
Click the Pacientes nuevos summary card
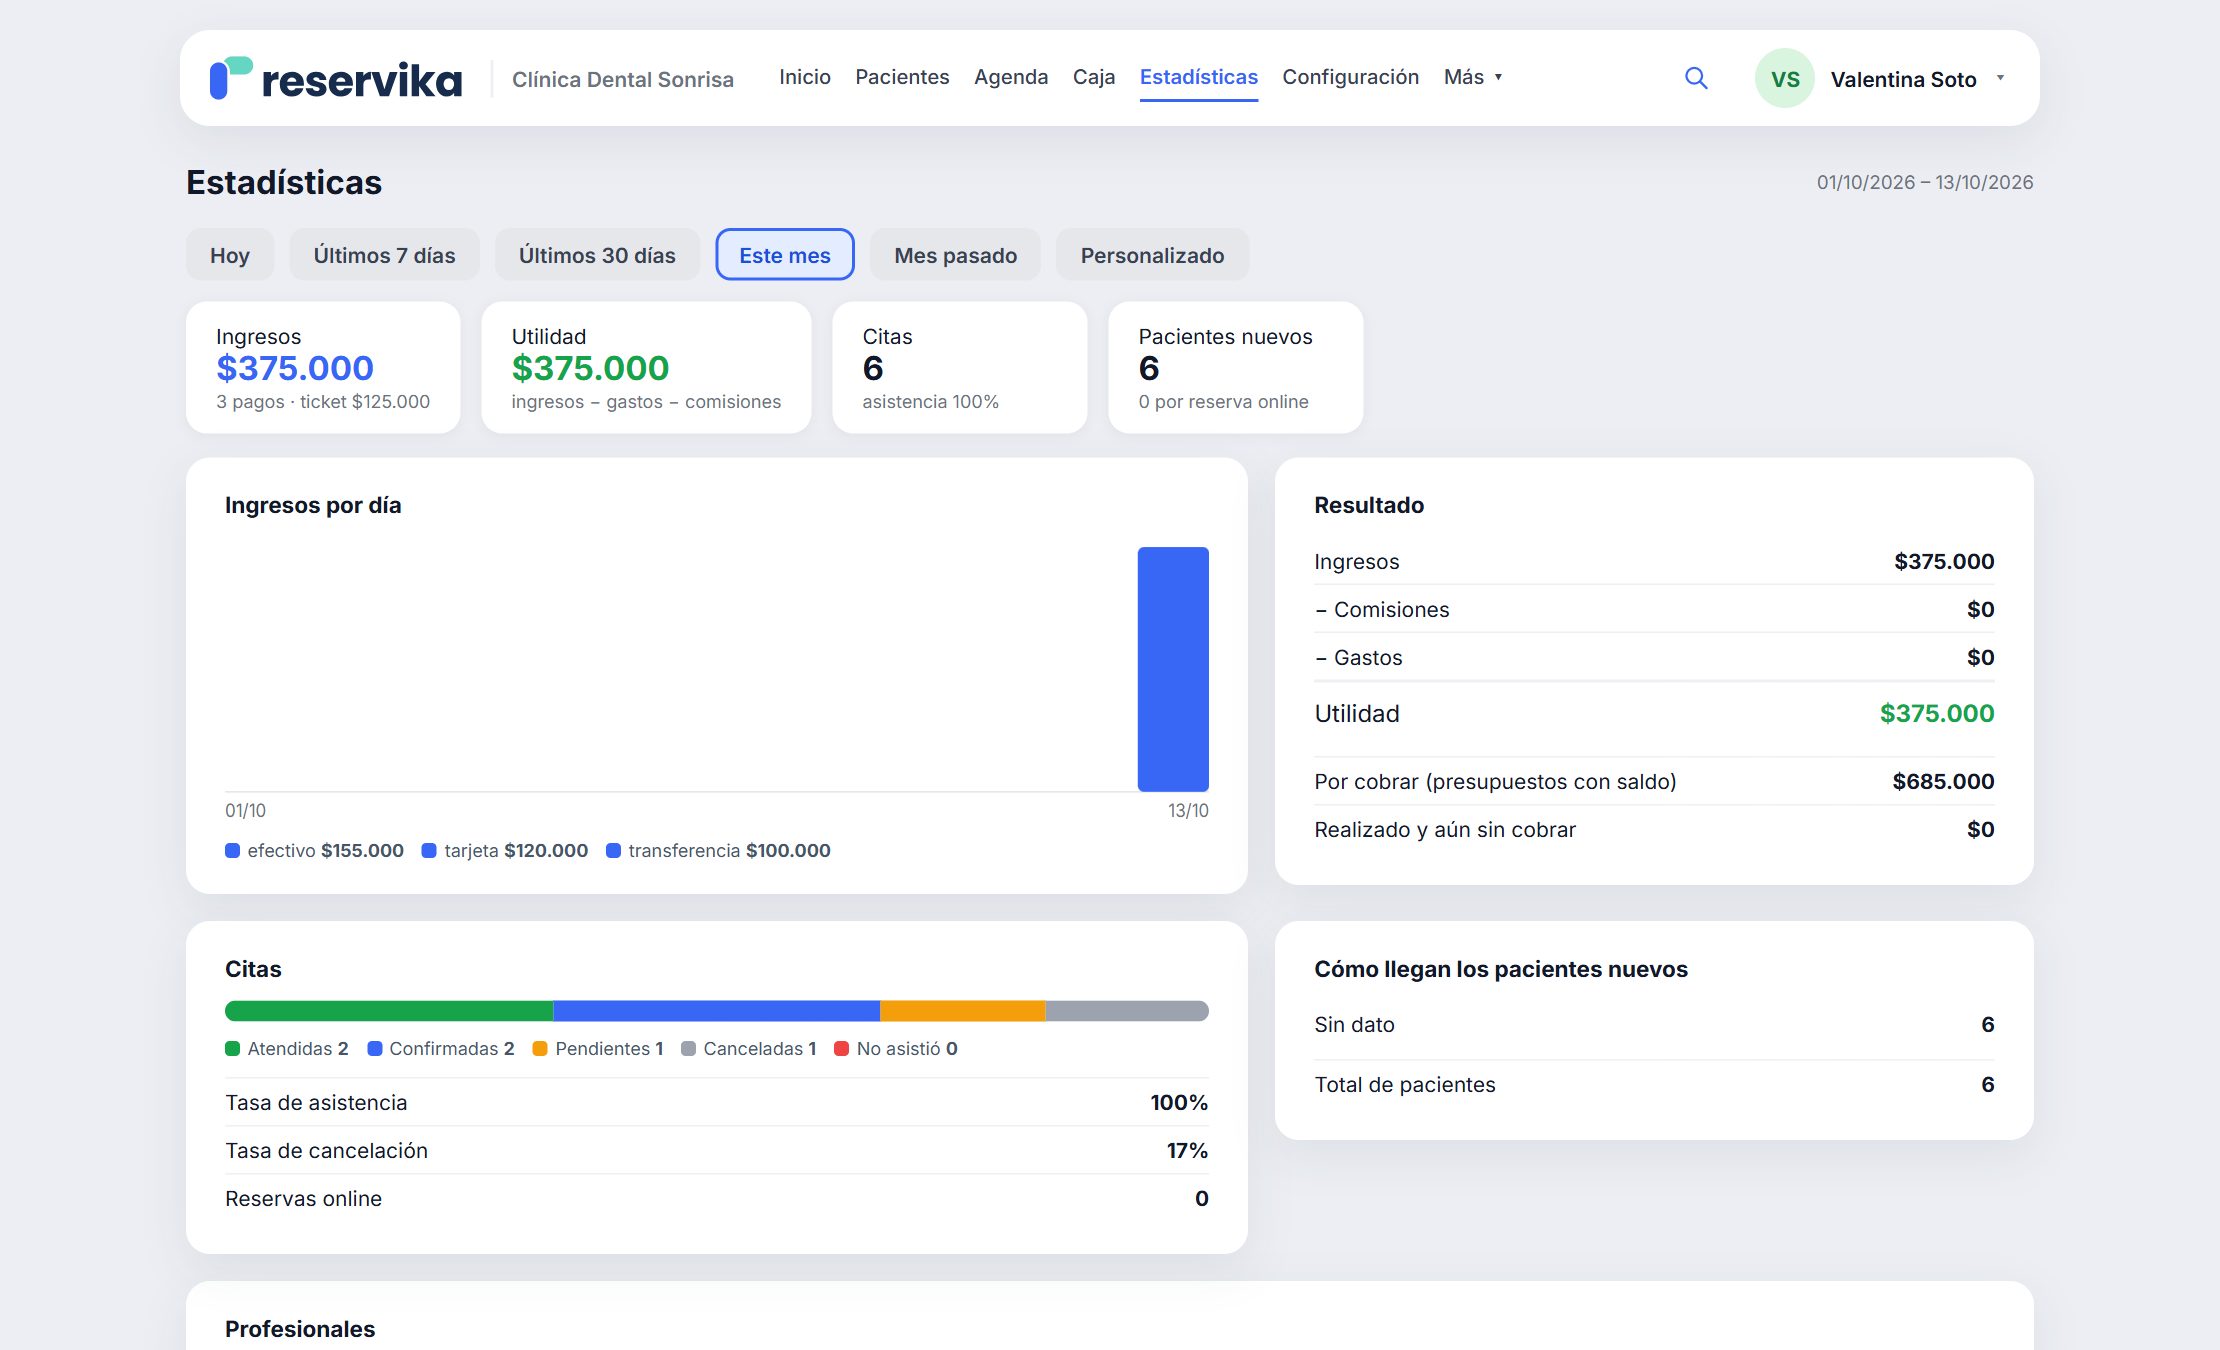[x=1236, y=368]
